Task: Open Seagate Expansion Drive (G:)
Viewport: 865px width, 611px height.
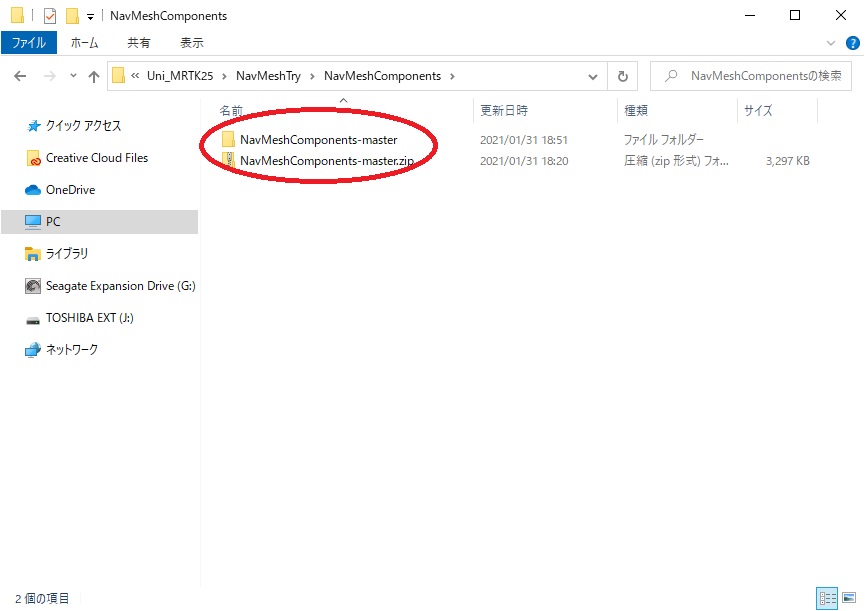Action: point(120,286)
